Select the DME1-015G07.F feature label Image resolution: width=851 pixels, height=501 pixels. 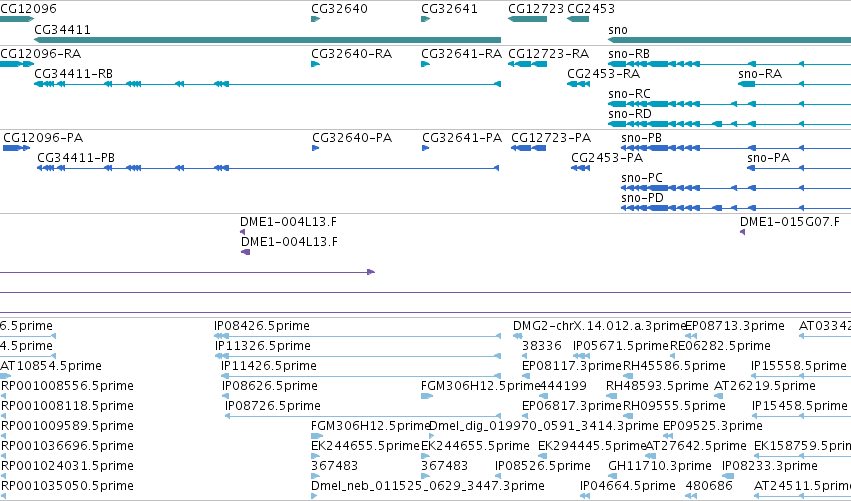tap(790, 222)
